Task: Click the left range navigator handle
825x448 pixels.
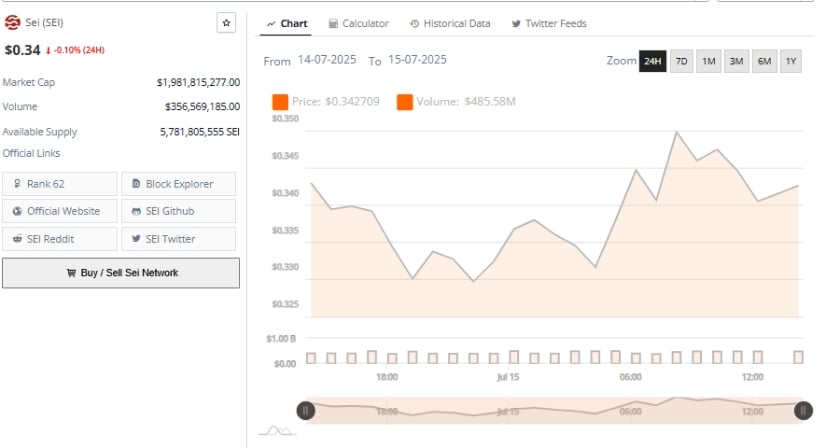Action: click(306, 411)
